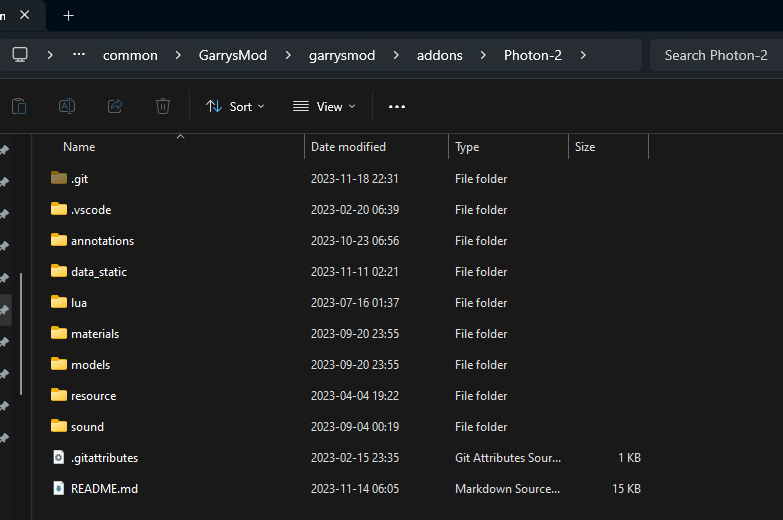Open a new tab with the plus button

69,16
